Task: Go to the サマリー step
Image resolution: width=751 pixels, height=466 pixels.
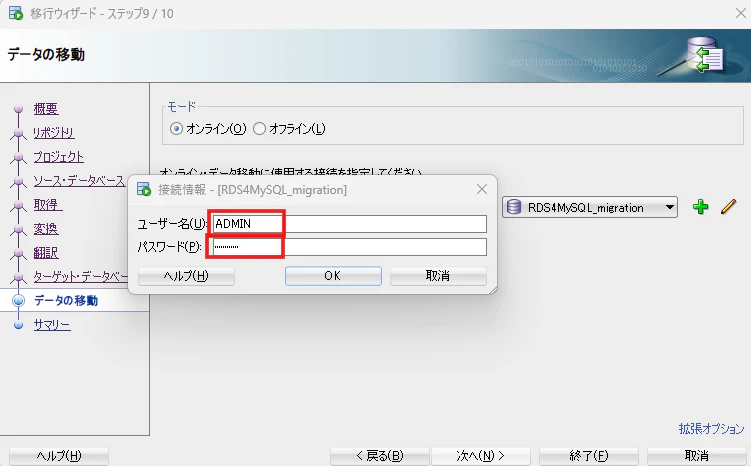Action: [52, 325]
